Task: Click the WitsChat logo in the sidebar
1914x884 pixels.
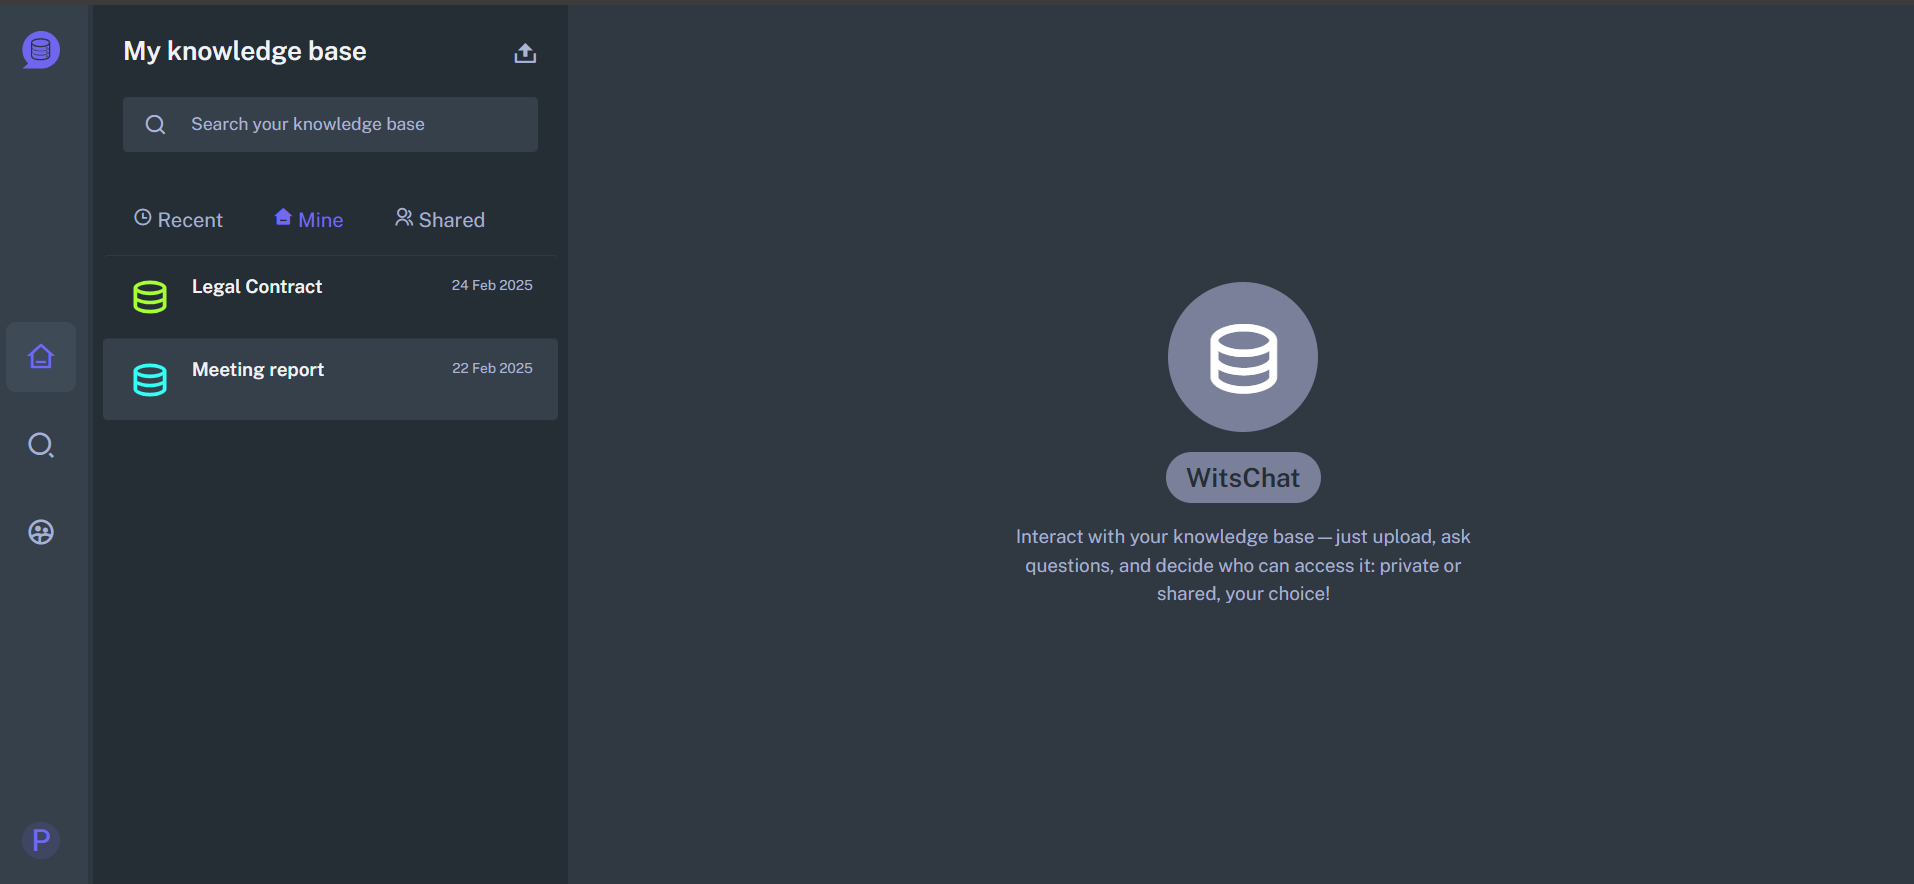Action: point(41,50)
